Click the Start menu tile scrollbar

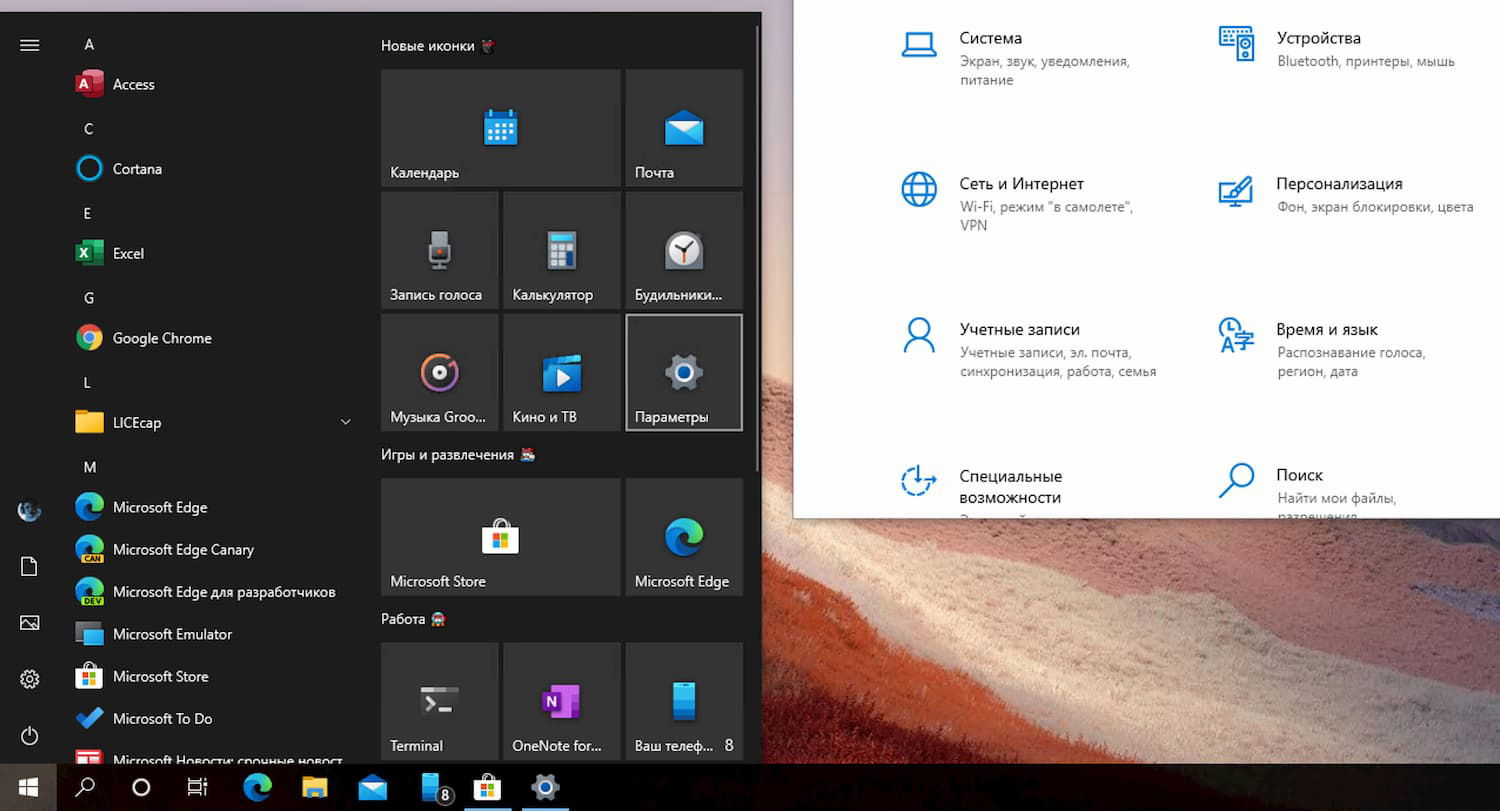coord(757,250)
